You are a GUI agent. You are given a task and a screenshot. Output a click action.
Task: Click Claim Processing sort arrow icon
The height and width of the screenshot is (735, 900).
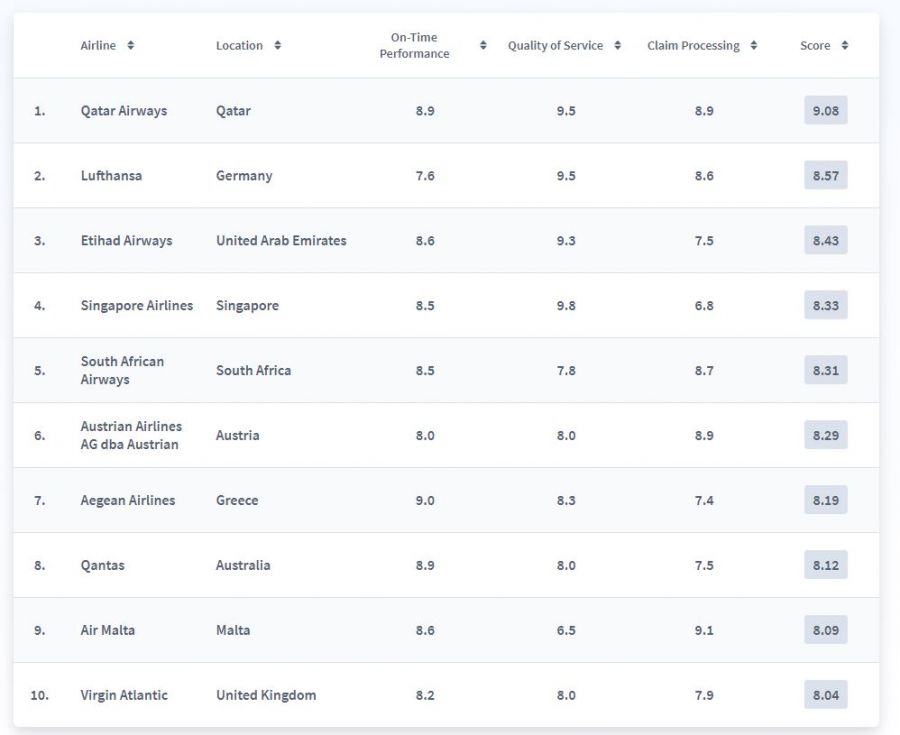coord(754,45)
